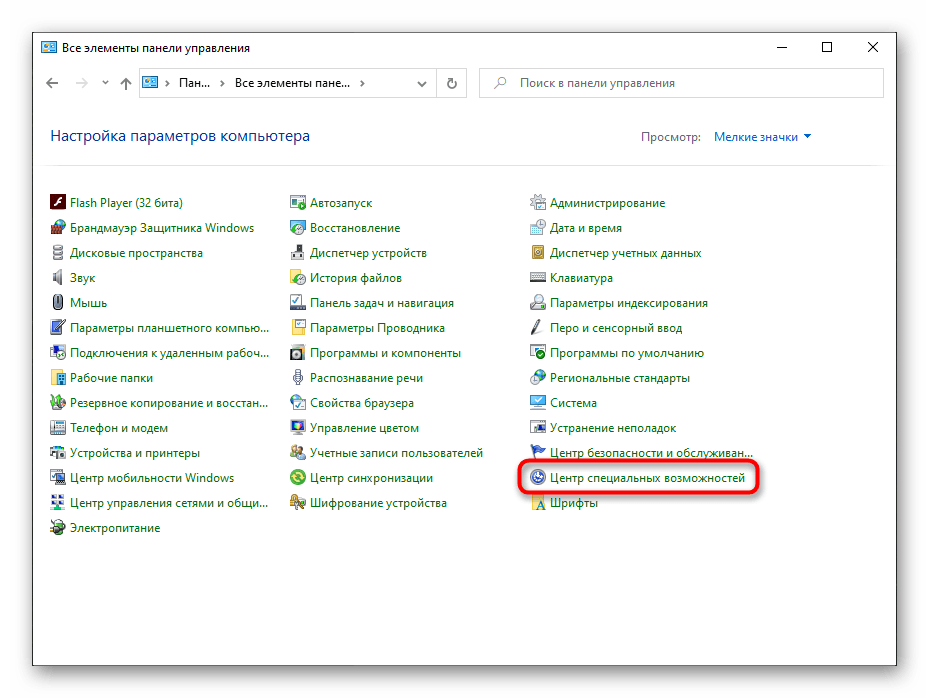Click the Диспетчер устройств icon

coord(297,252)
